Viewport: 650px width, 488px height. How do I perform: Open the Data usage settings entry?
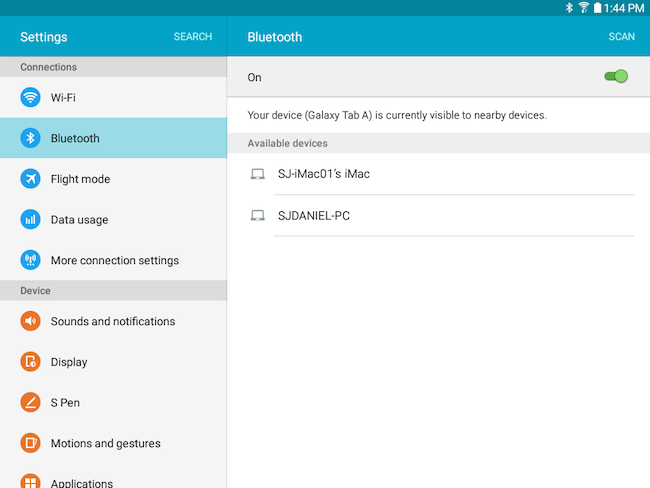pyautogui.click(x=113, y=219)
